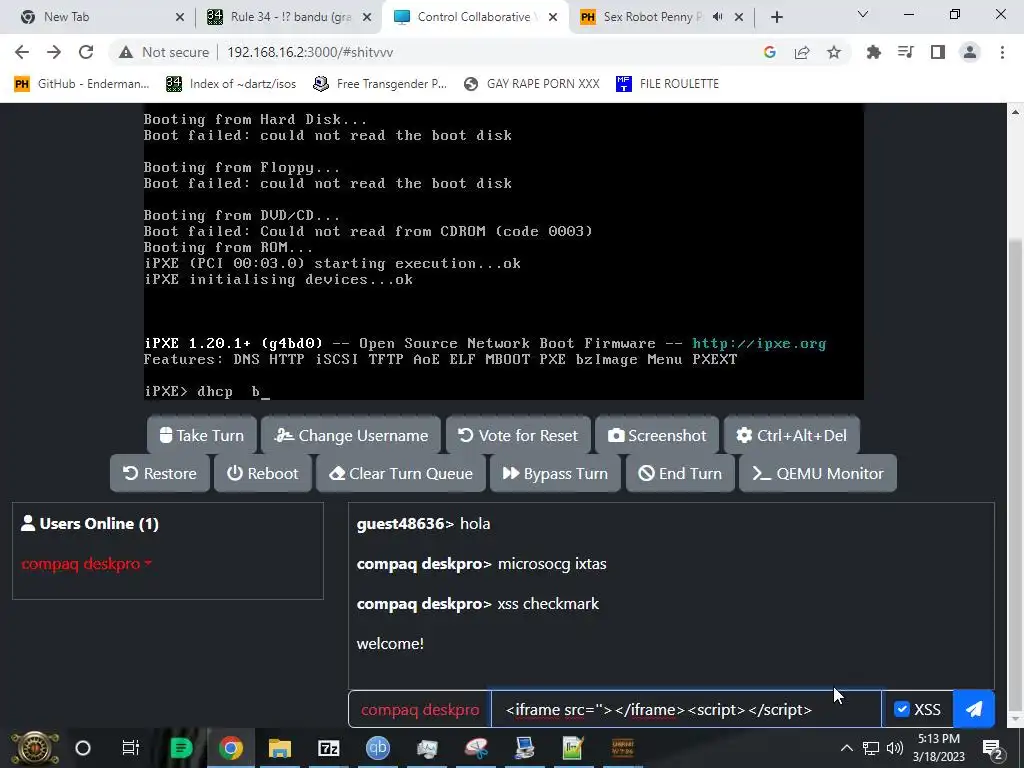The width and height of the screenshot is (1024, 768).
Task: Open the Snipping Tool taskbar icon
Action: pyautogui.click(x=476, y=748)
